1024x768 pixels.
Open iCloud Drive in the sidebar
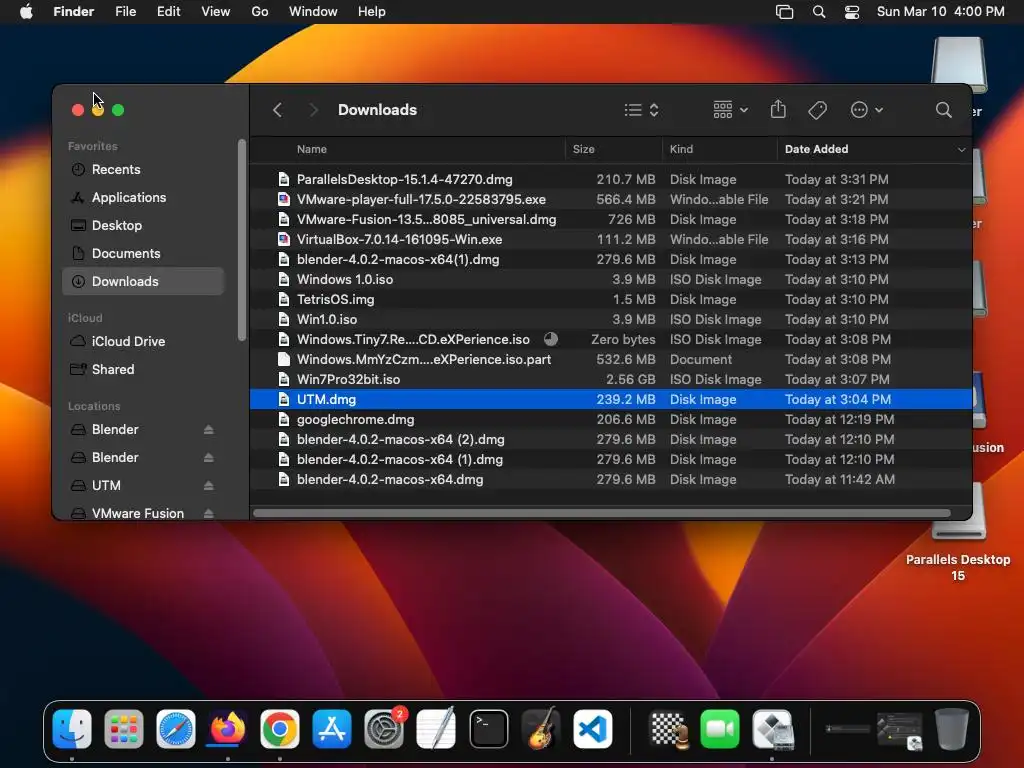[143, 342]
